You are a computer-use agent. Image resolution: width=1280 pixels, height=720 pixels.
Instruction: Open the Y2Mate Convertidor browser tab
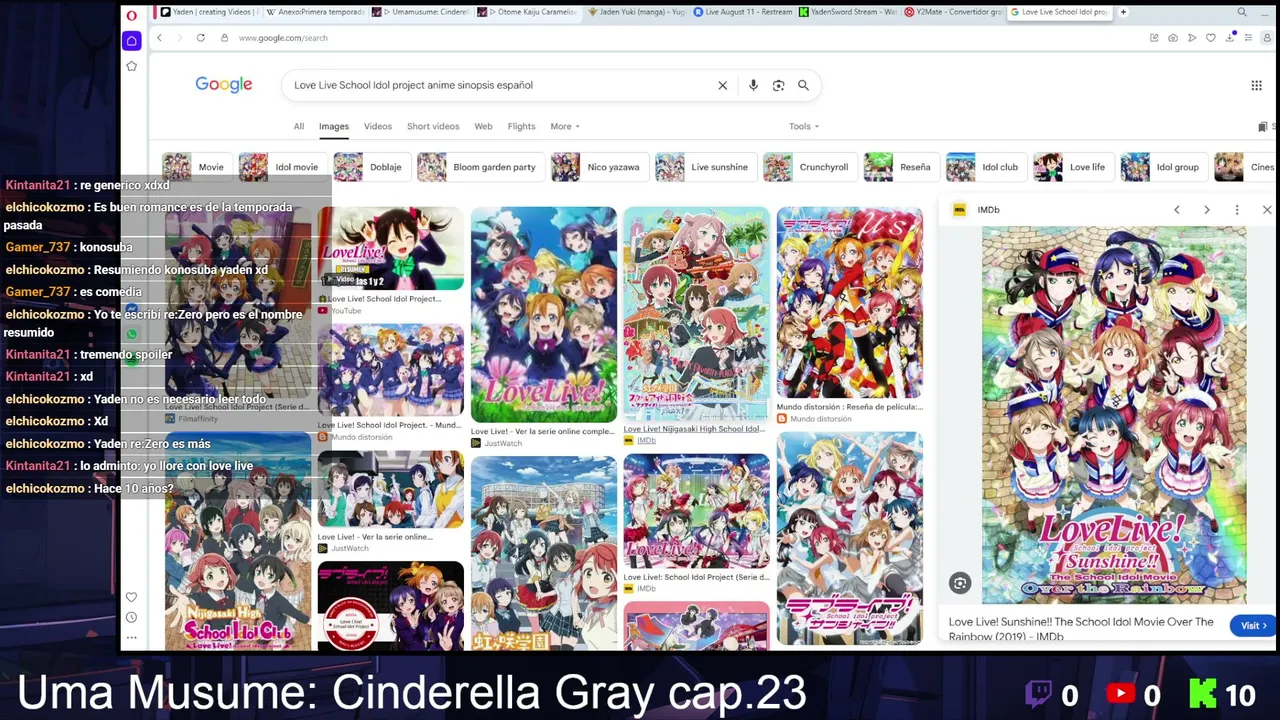tap(953, 12)
